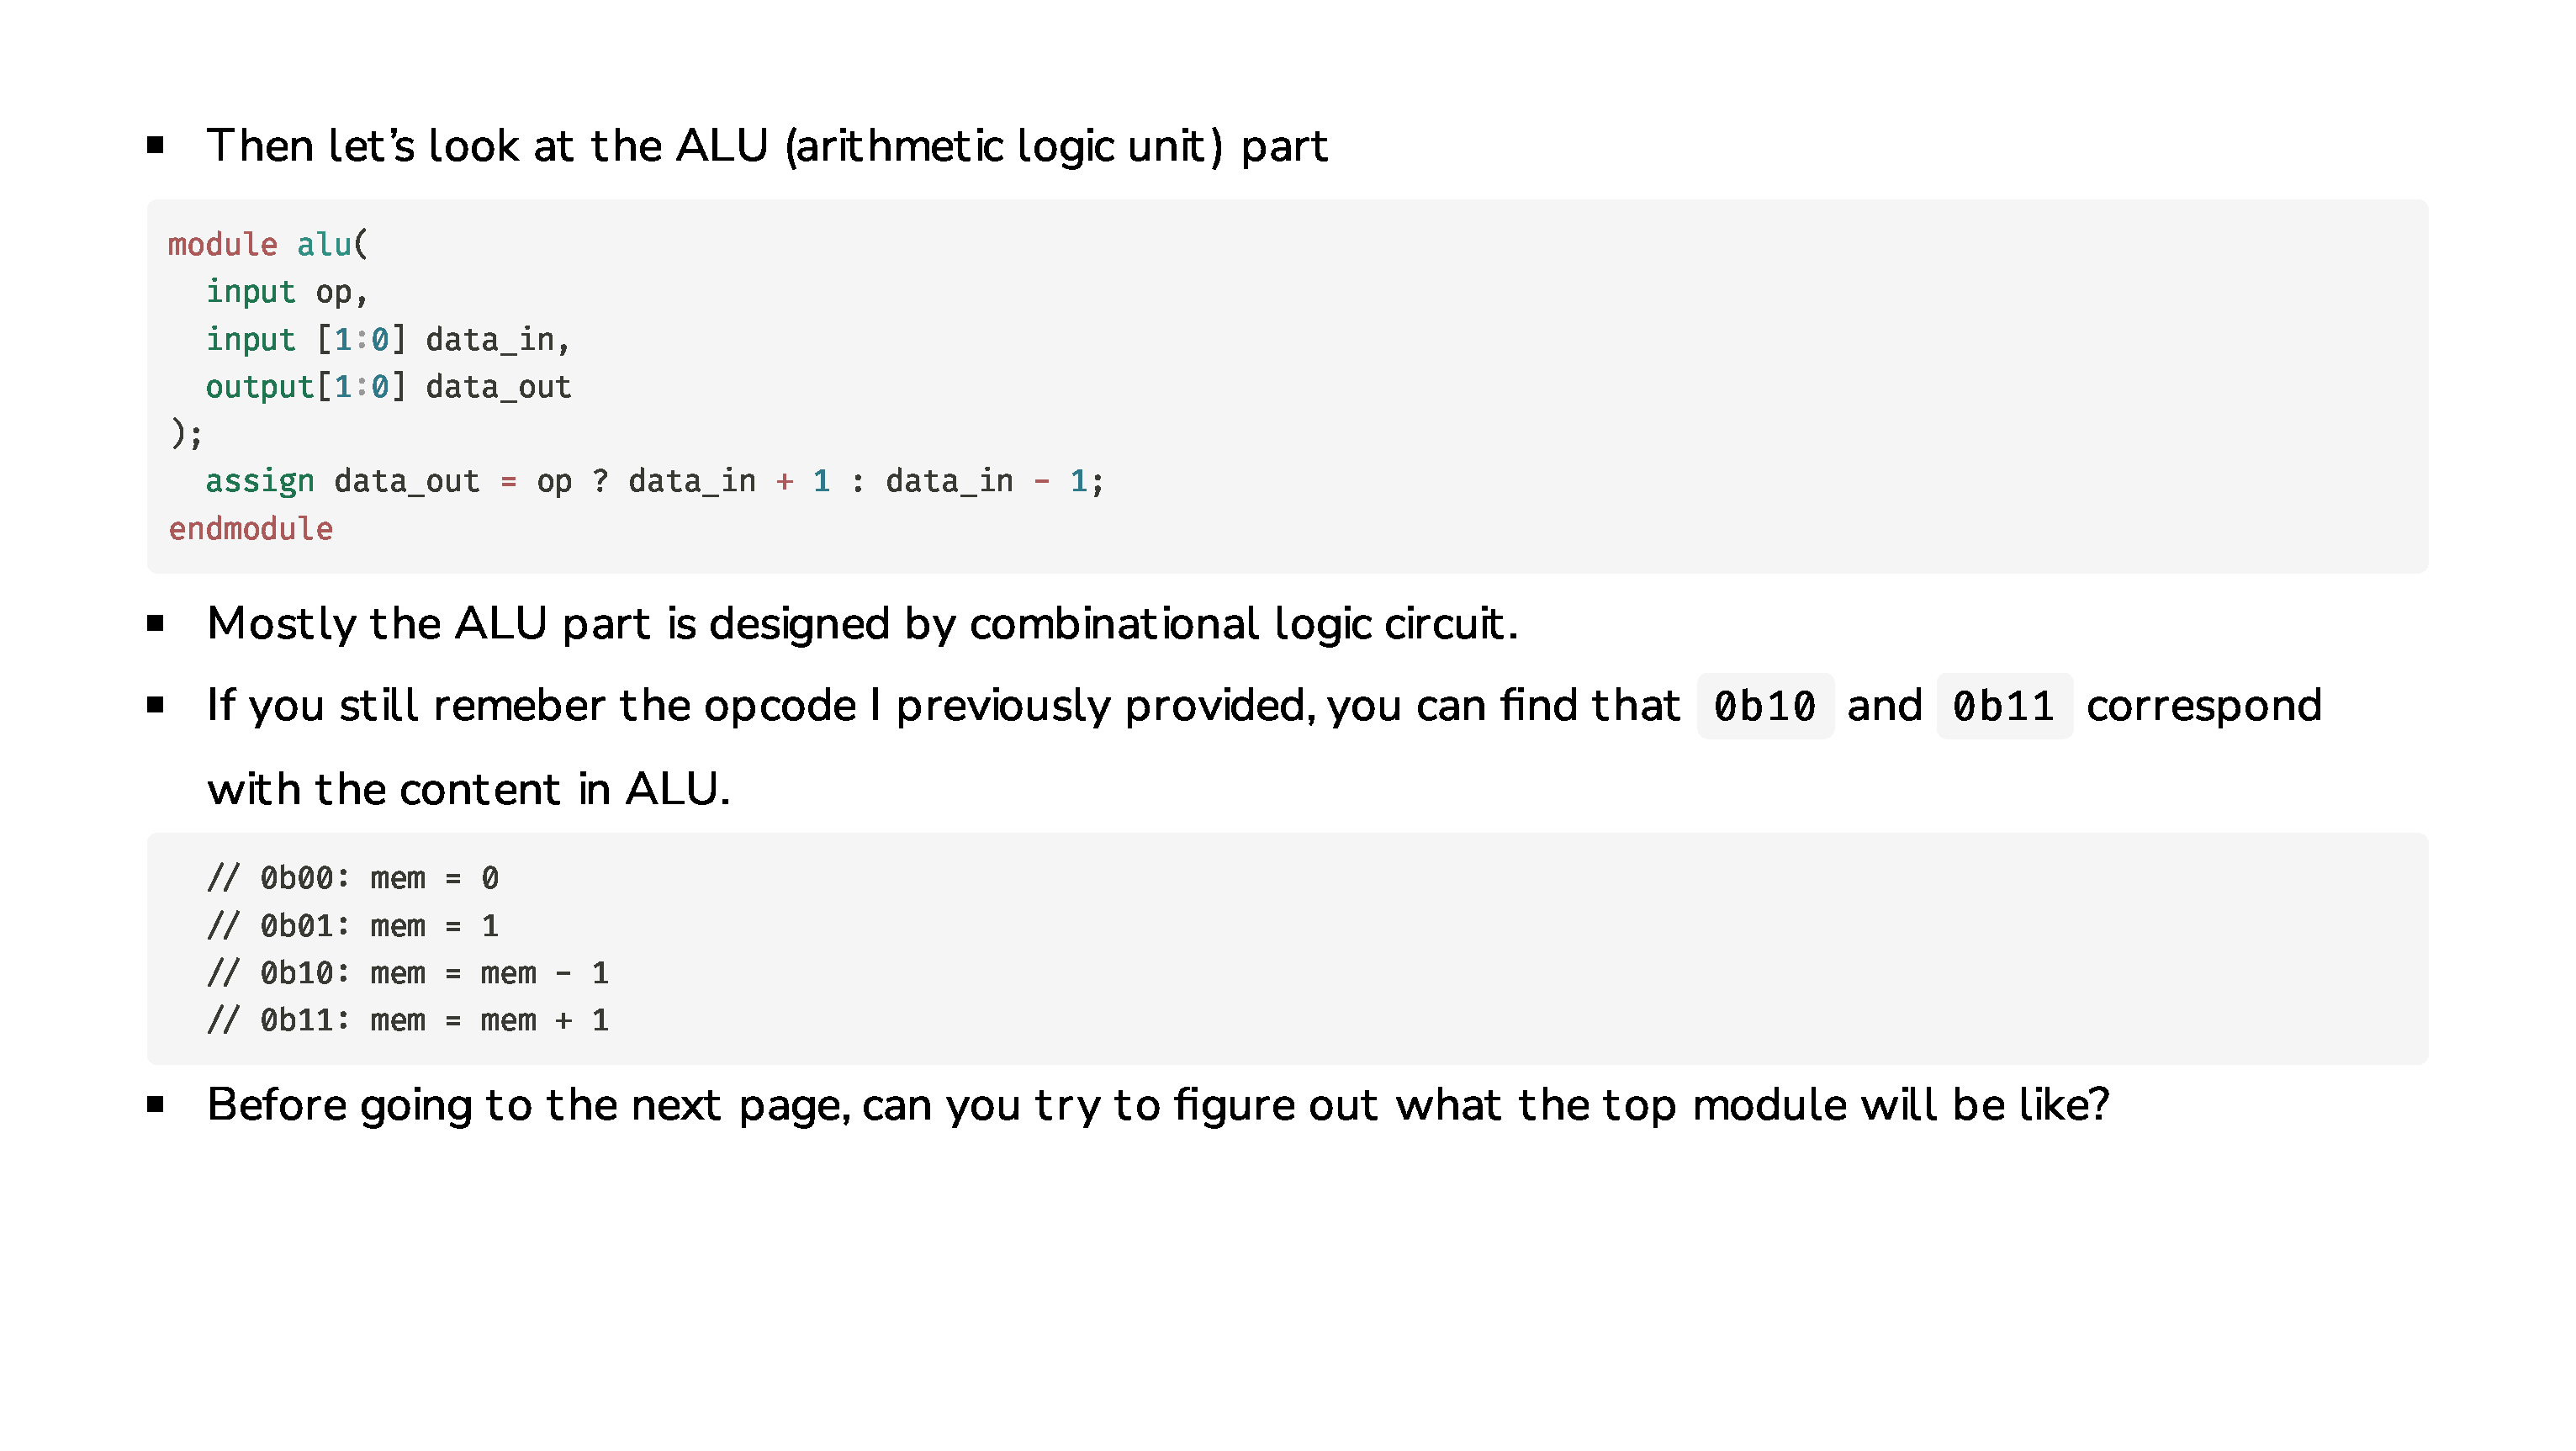Click the 'output[1:0] data_out' line
This screenshot has width=2576, height=1451.
[x=388, y=387]
